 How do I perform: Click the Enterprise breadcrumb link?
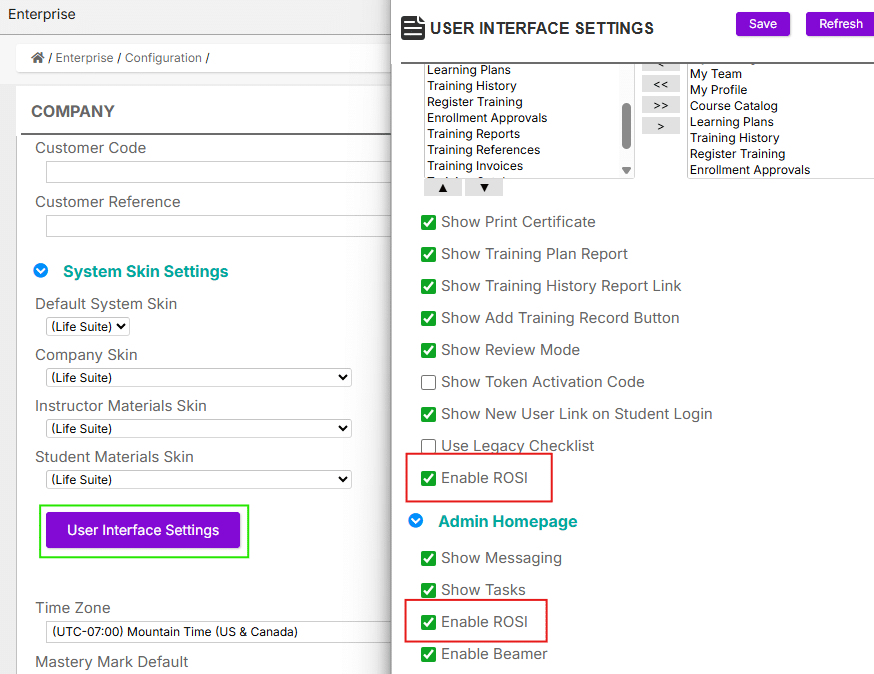coord(84,58)
